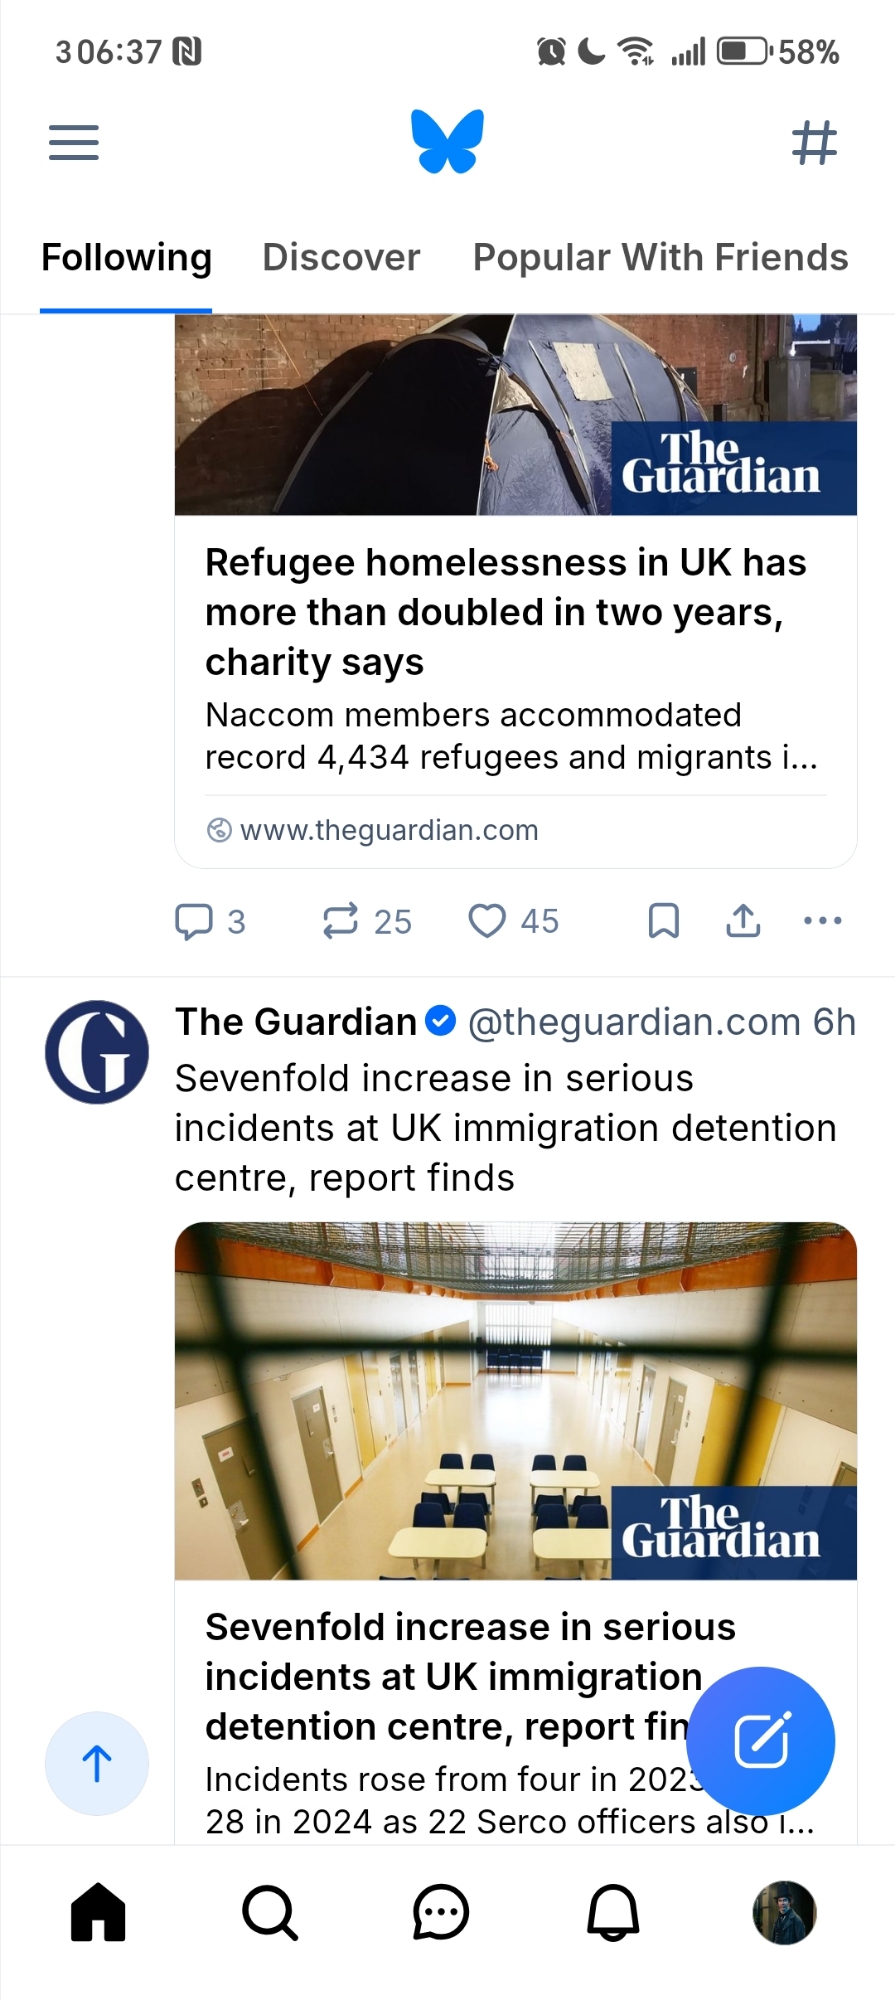Image resolution: width=895 pixels, height=2000 pixels.
Task: Open more options for refugee post
Action: click(x=822, y=921)
